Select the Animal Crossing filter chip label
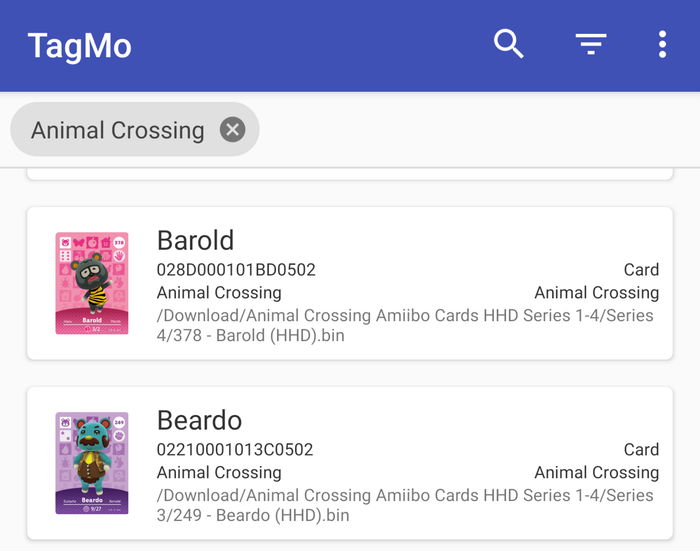Viewport: 700px width, 551px height. coord(118,130)
